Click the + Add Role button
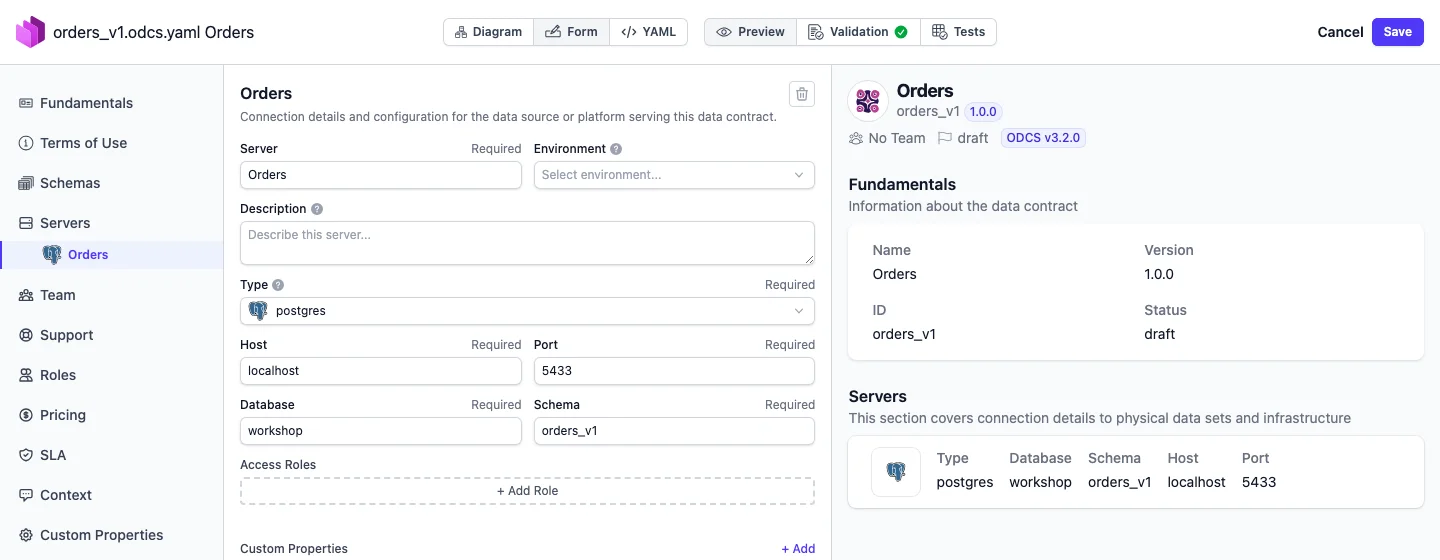1440x560 pixels. click(527, 491)
